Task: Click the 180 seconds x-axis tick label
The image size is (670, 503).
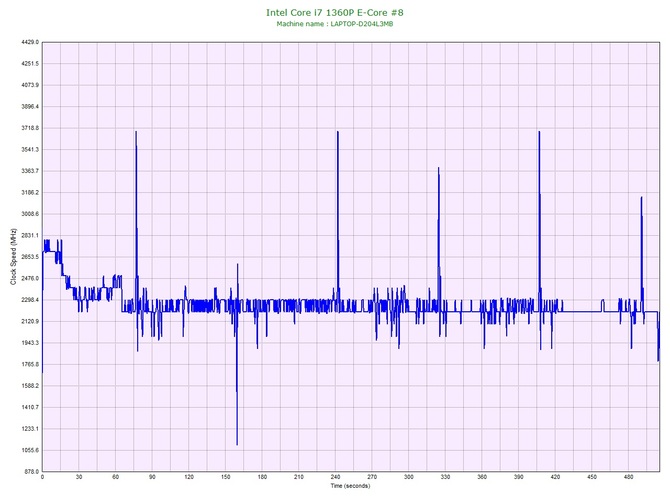Action: tap(262, 477)
